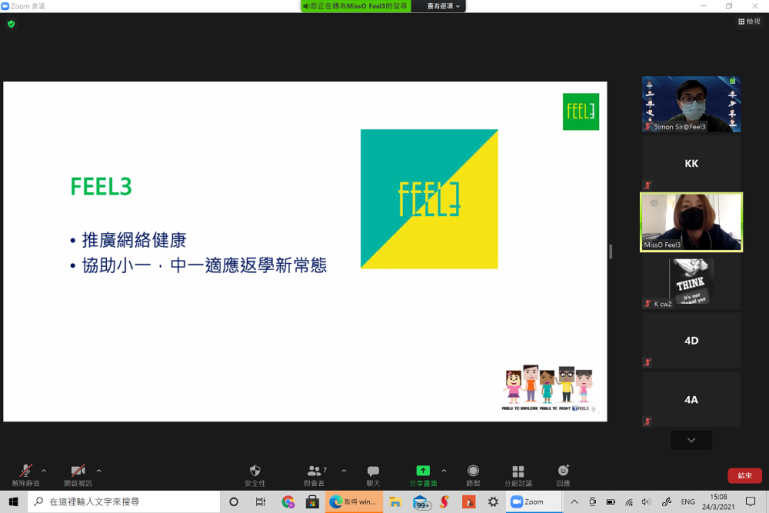Viewport: 769px width, 513px height.
Task: Switch input language ENG indicator
Action: click(x=688, y=502)
